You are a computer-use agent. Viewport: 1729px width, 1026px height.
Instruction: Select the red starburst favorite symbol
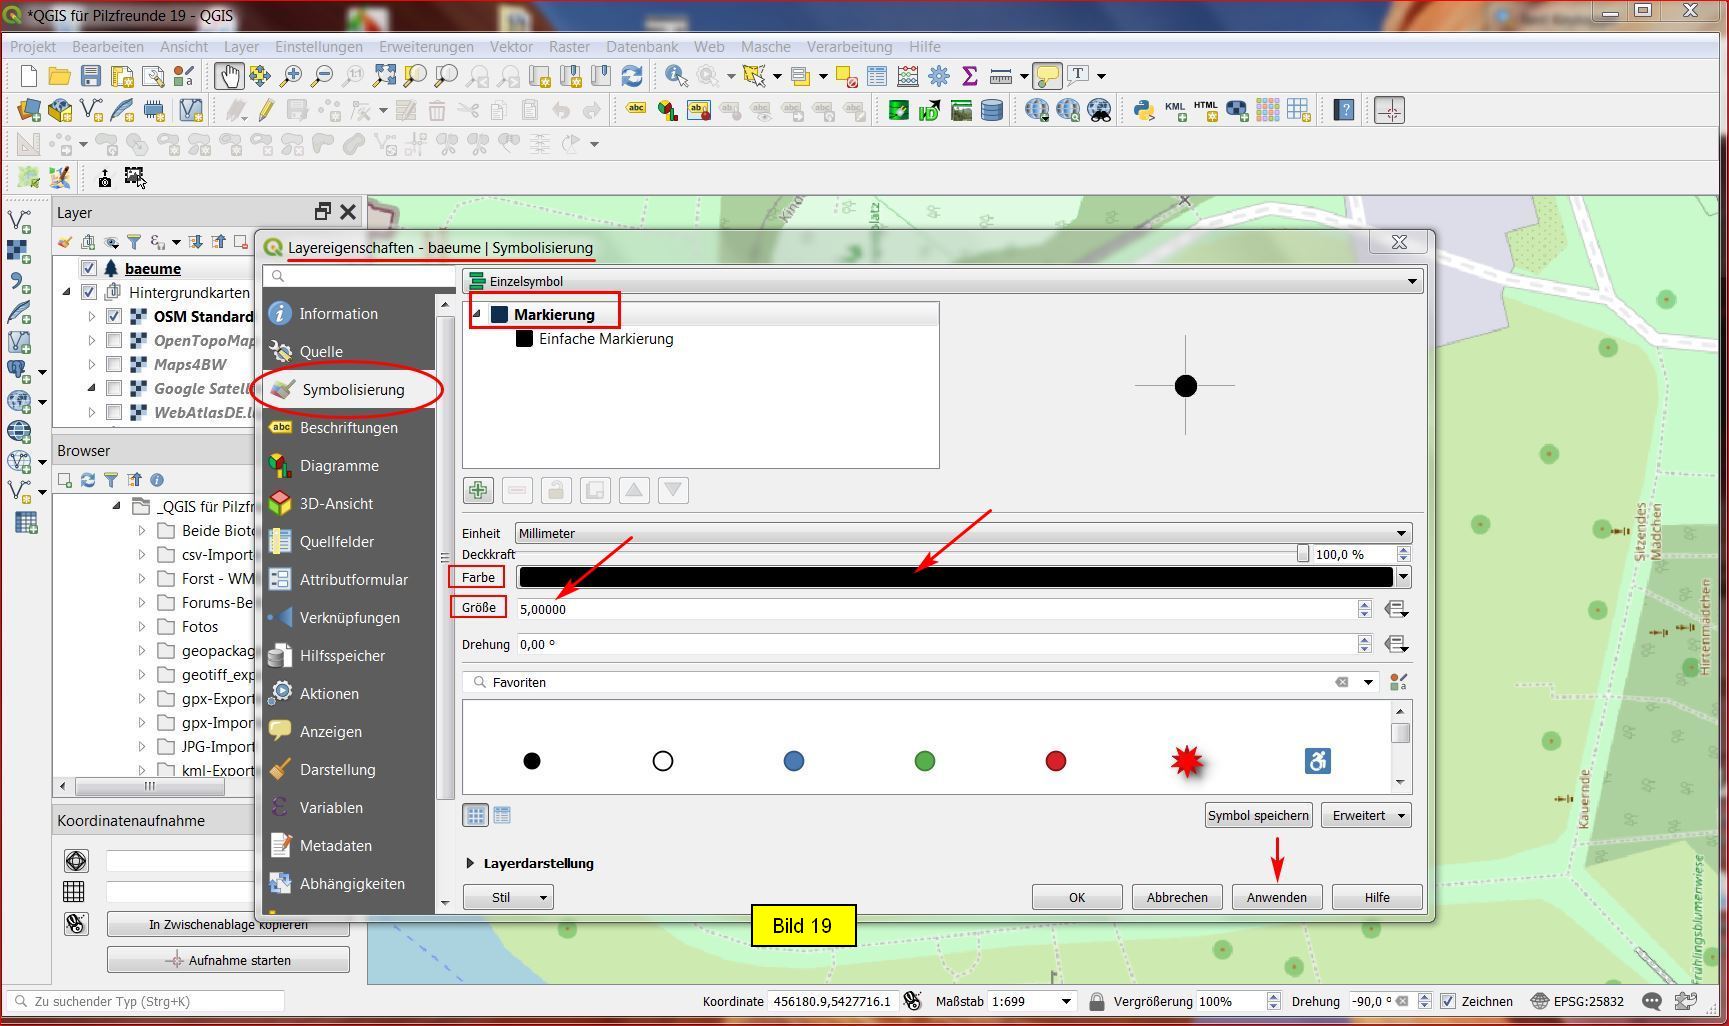(x=1186, y=762)
